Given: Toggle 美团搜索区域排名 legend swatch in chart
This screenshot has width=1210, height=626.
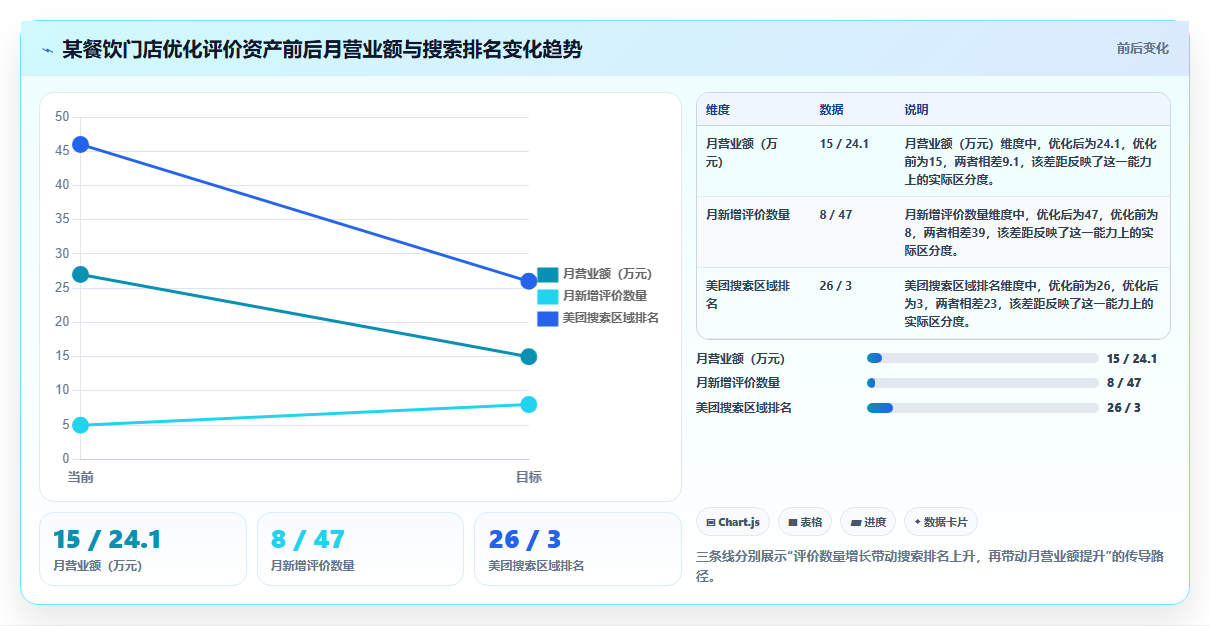Looking at the screenshot, I should tap(548, 318).
